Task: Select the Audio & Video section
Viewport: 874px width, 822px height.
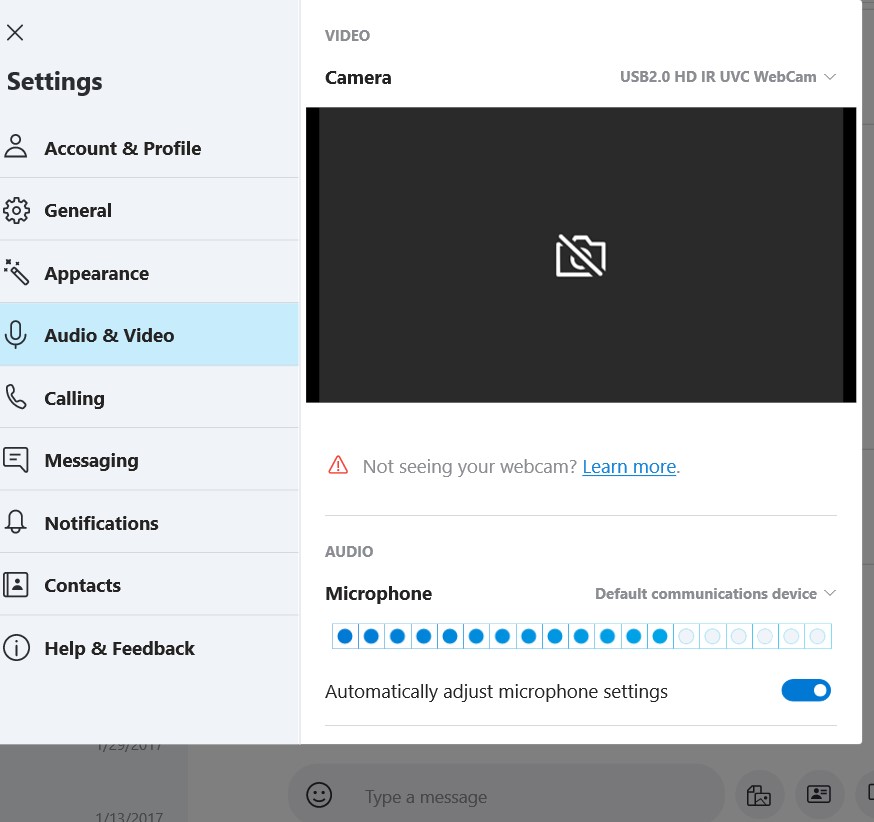Action: click(149, 335)
